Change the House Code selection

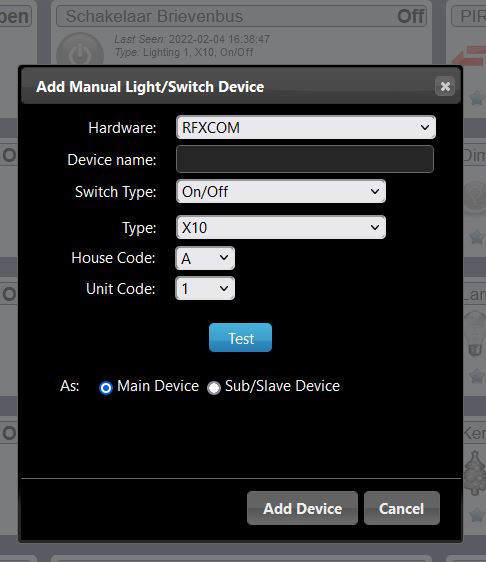pyautogui.click(x=205, y=258)
